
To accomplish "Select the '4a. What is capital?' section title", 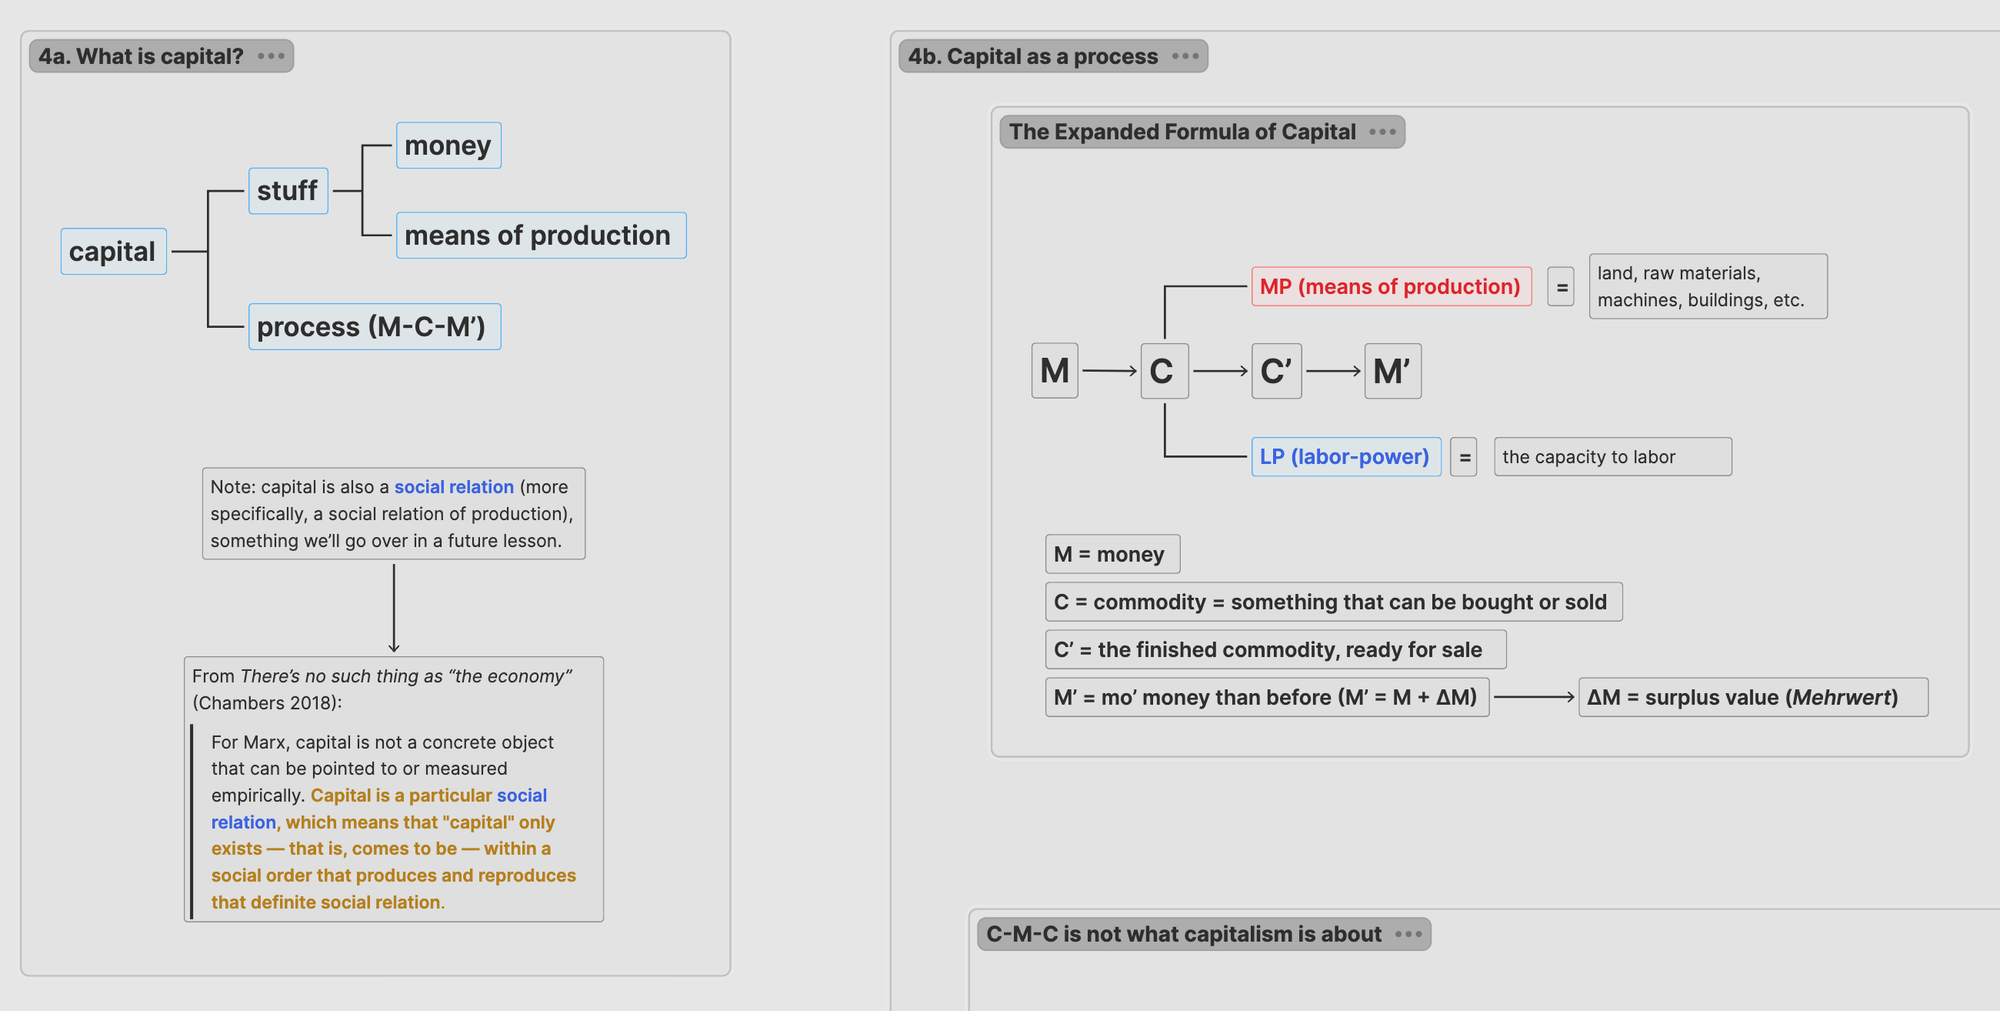I will point(141,56).
